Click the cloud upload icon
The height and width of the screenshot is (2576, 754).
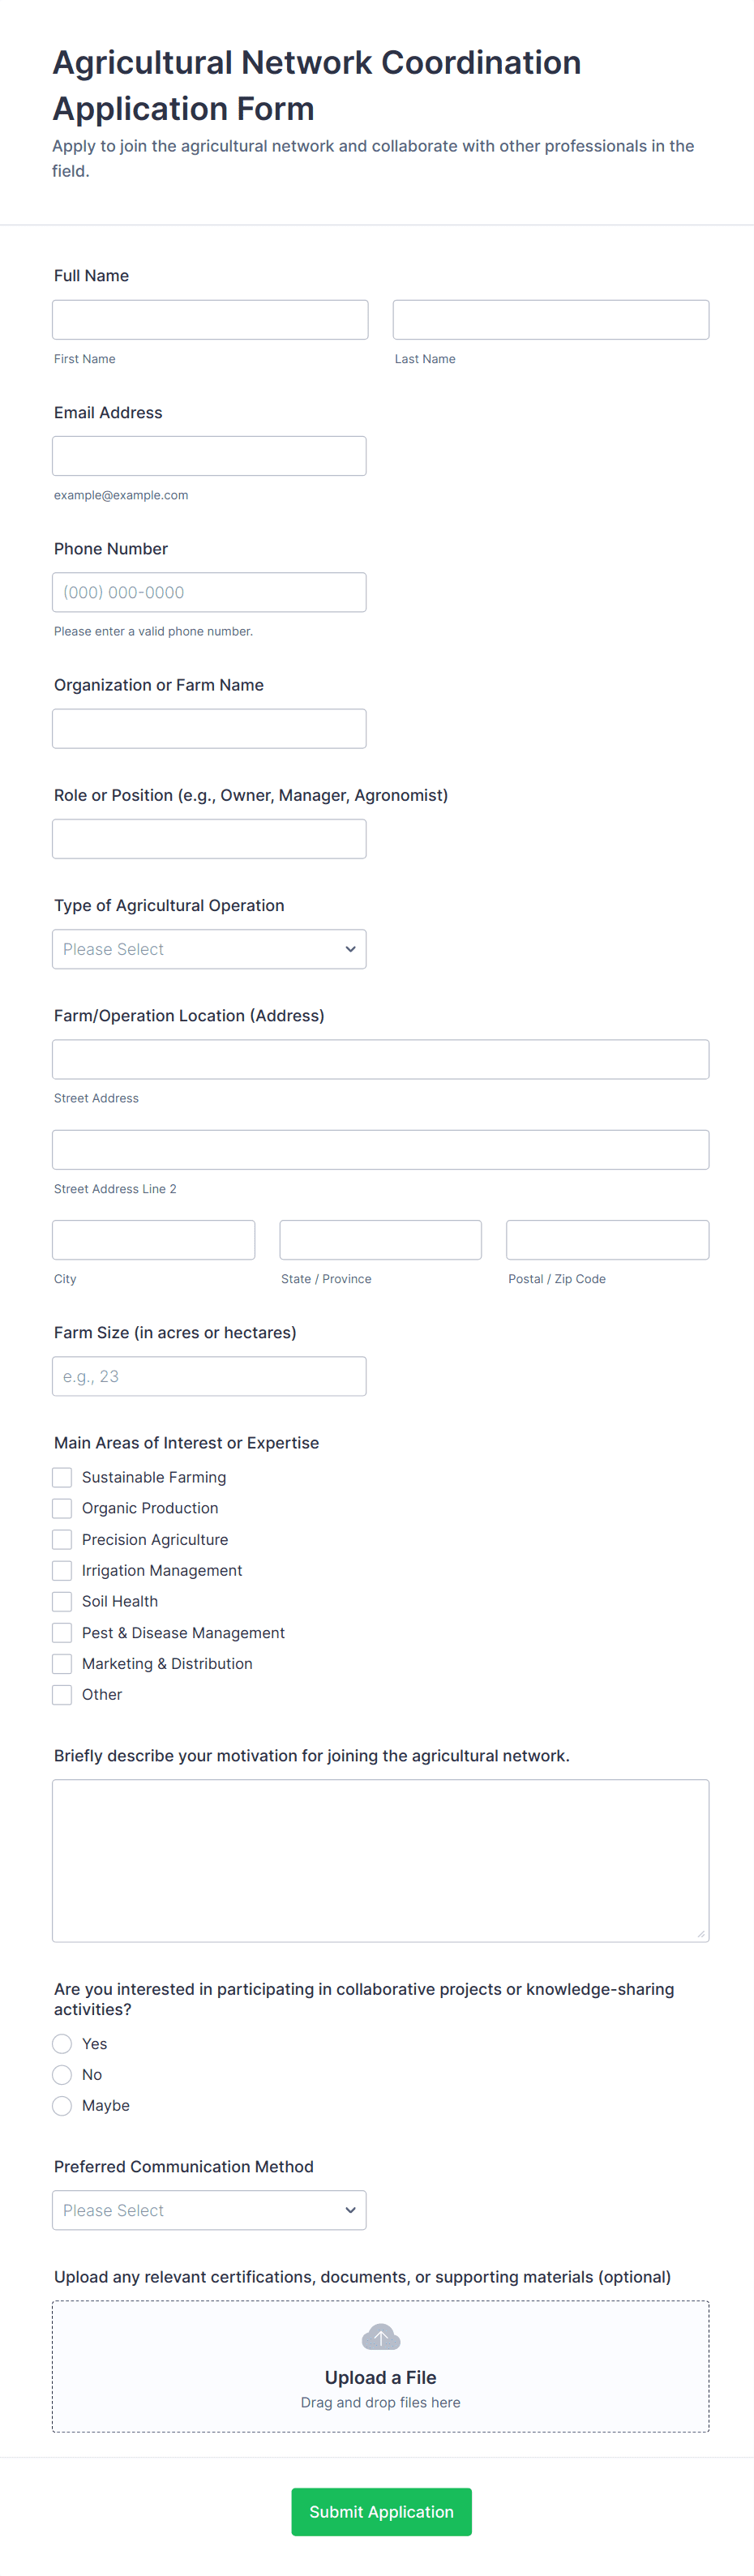[x=380, y=2337]
